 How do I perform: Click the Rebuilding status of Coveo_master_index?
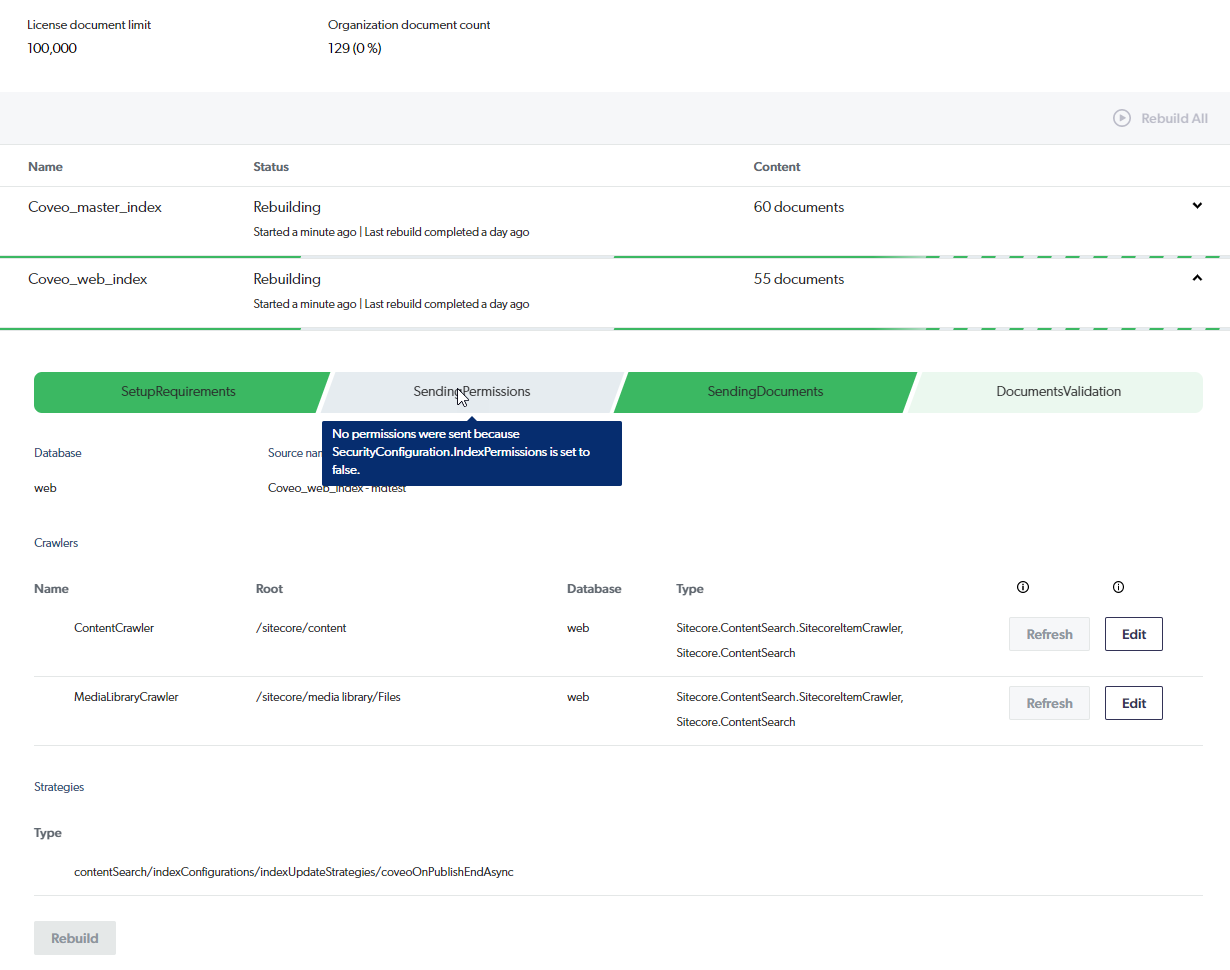287,207
